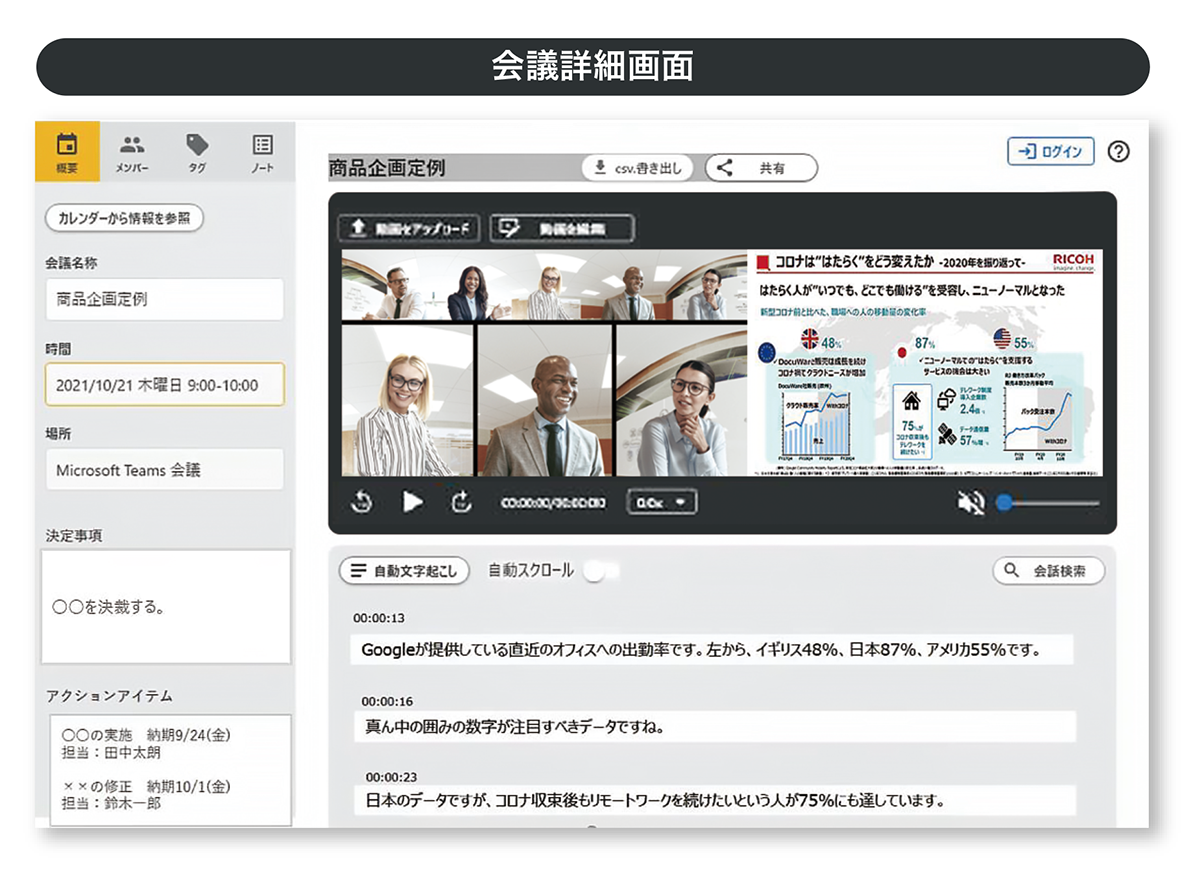
Task: Open the メンバー members tab
Action: click(x=131, y=151)
